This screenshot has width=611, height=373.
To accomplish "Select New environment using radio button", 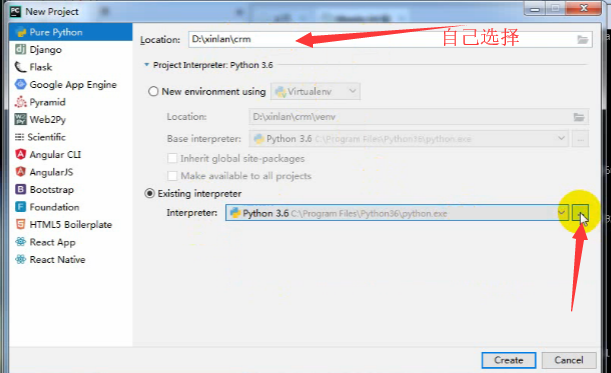I will pyautogui.click(x=153, y=92).
